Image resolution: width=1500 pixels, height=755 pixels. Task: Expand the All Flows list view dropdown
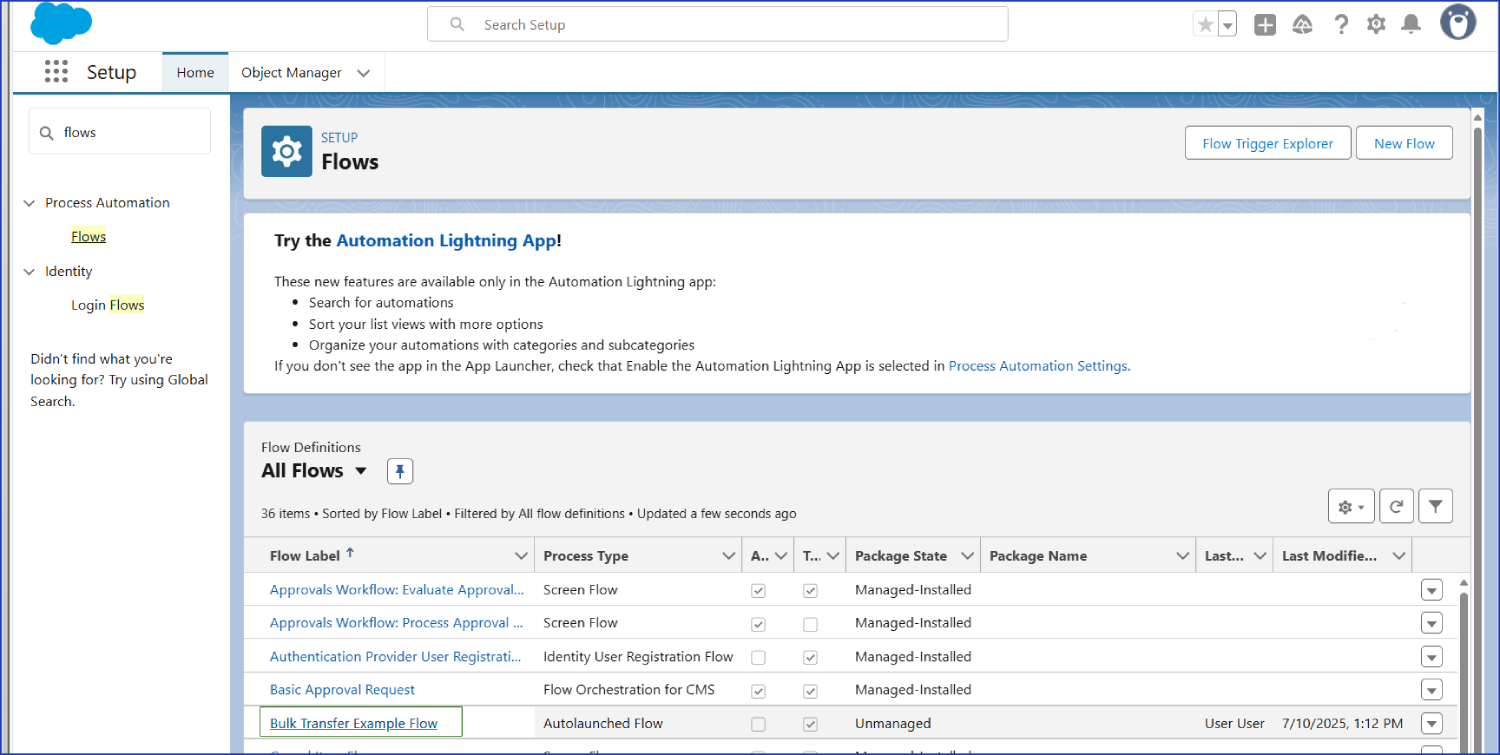[361, 471]
